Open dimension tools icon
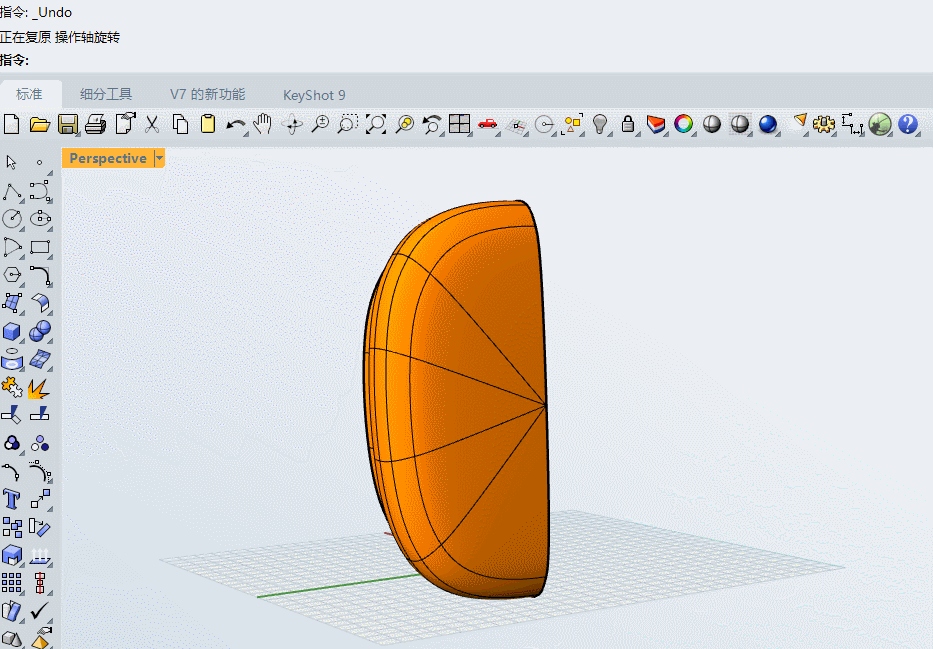Viewport: 933px width, 649px height. click(852, 124)
